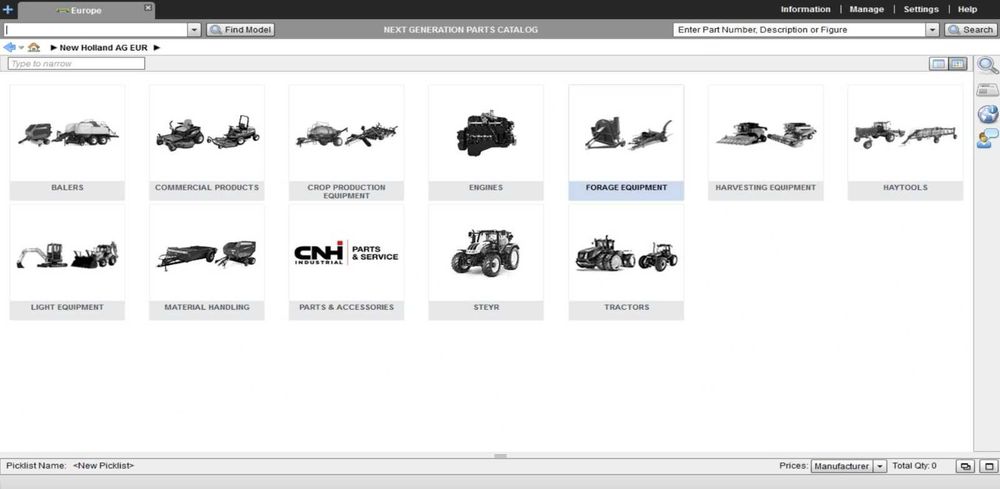The height and width of the screenshot is (489, 1000).
Task: Open the CNH Parts & Service image
Action: [x=346, y=253]
